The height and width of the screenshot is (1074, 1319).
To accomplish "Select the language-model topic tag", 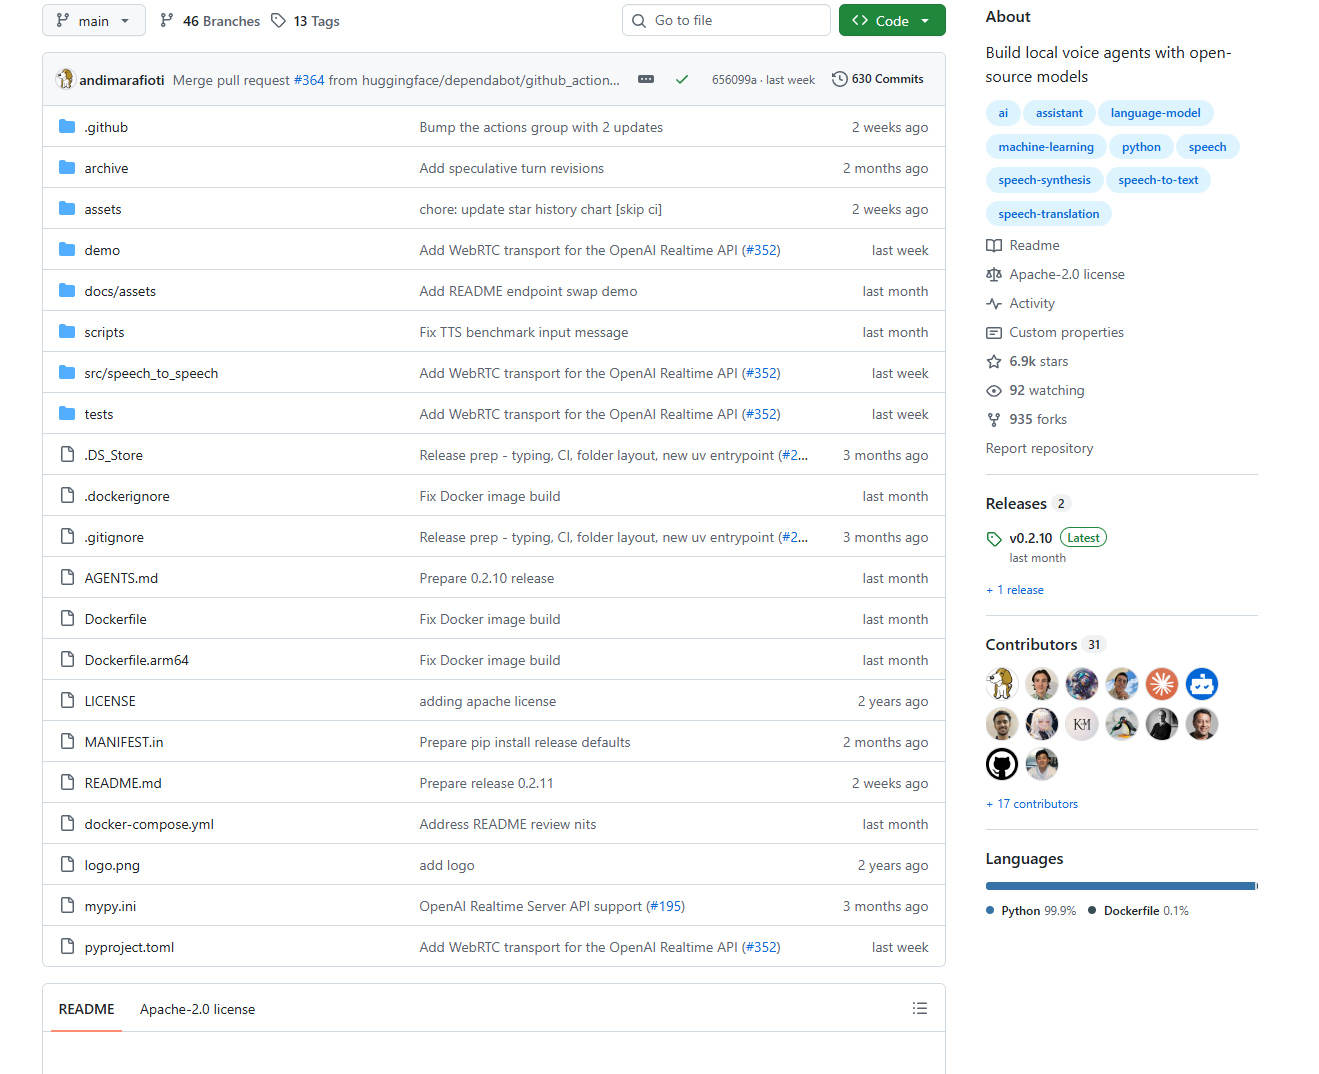I will pyautogui.click(x=1155, y=113).
